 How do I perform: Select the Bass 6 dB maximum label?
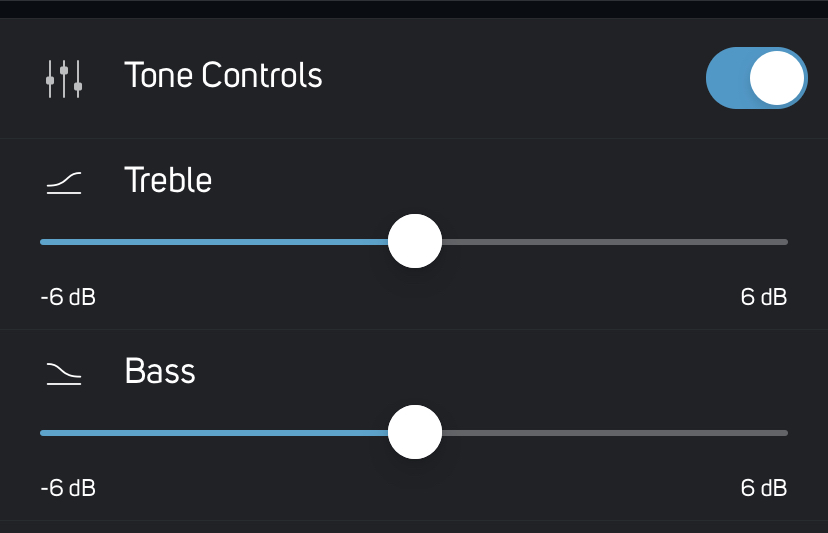click(x=764, y=488)
